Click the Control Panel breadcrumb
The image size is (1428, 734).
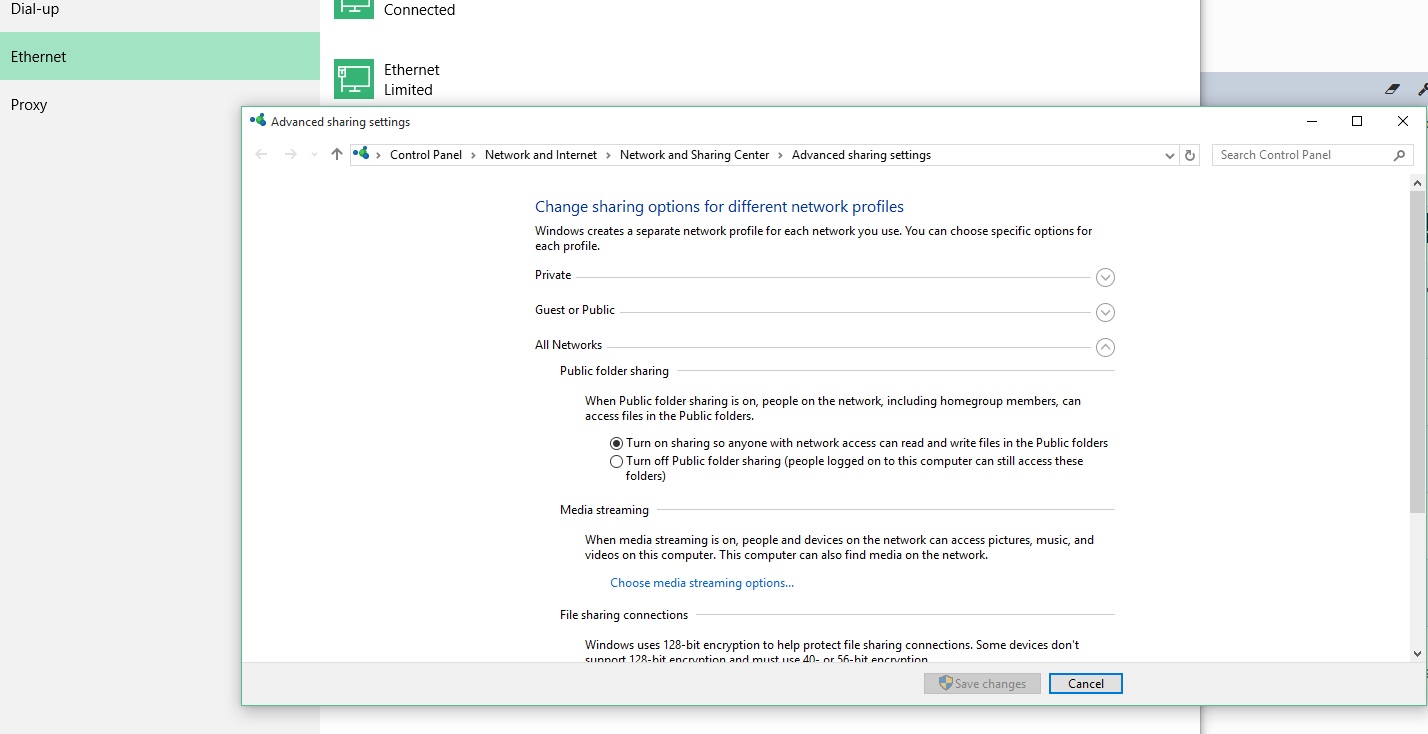pyautogui.click(x=426, y=155)
